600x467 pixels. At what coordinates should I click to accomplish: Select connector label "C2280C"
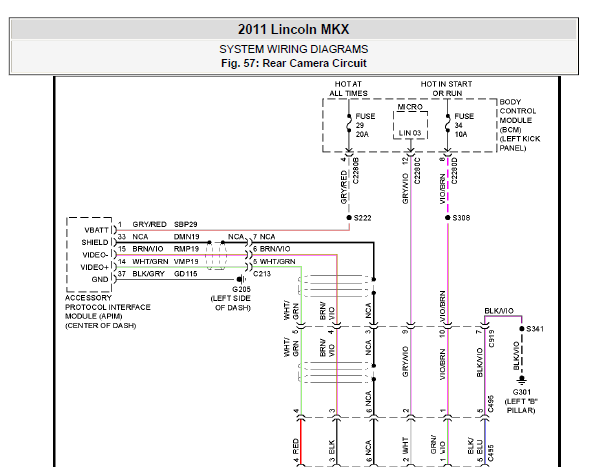[x=417, y=170]
